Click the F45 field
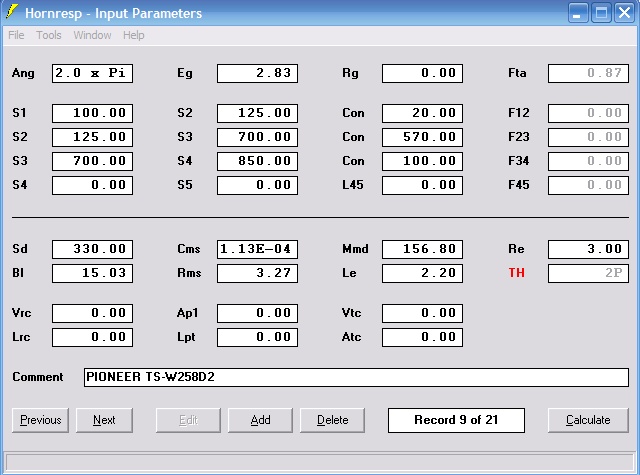 click(x=588, y=185)
